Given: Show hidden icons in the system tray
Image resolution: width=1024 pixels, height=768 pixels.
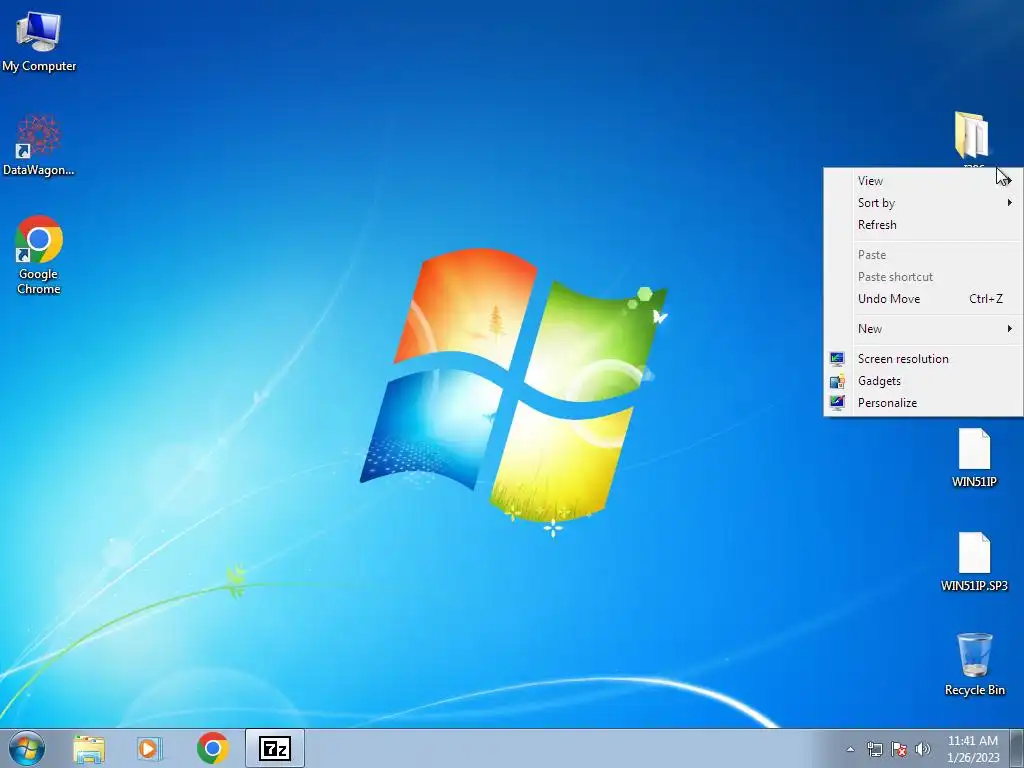Looking at the screenshot, I should 850,749.
